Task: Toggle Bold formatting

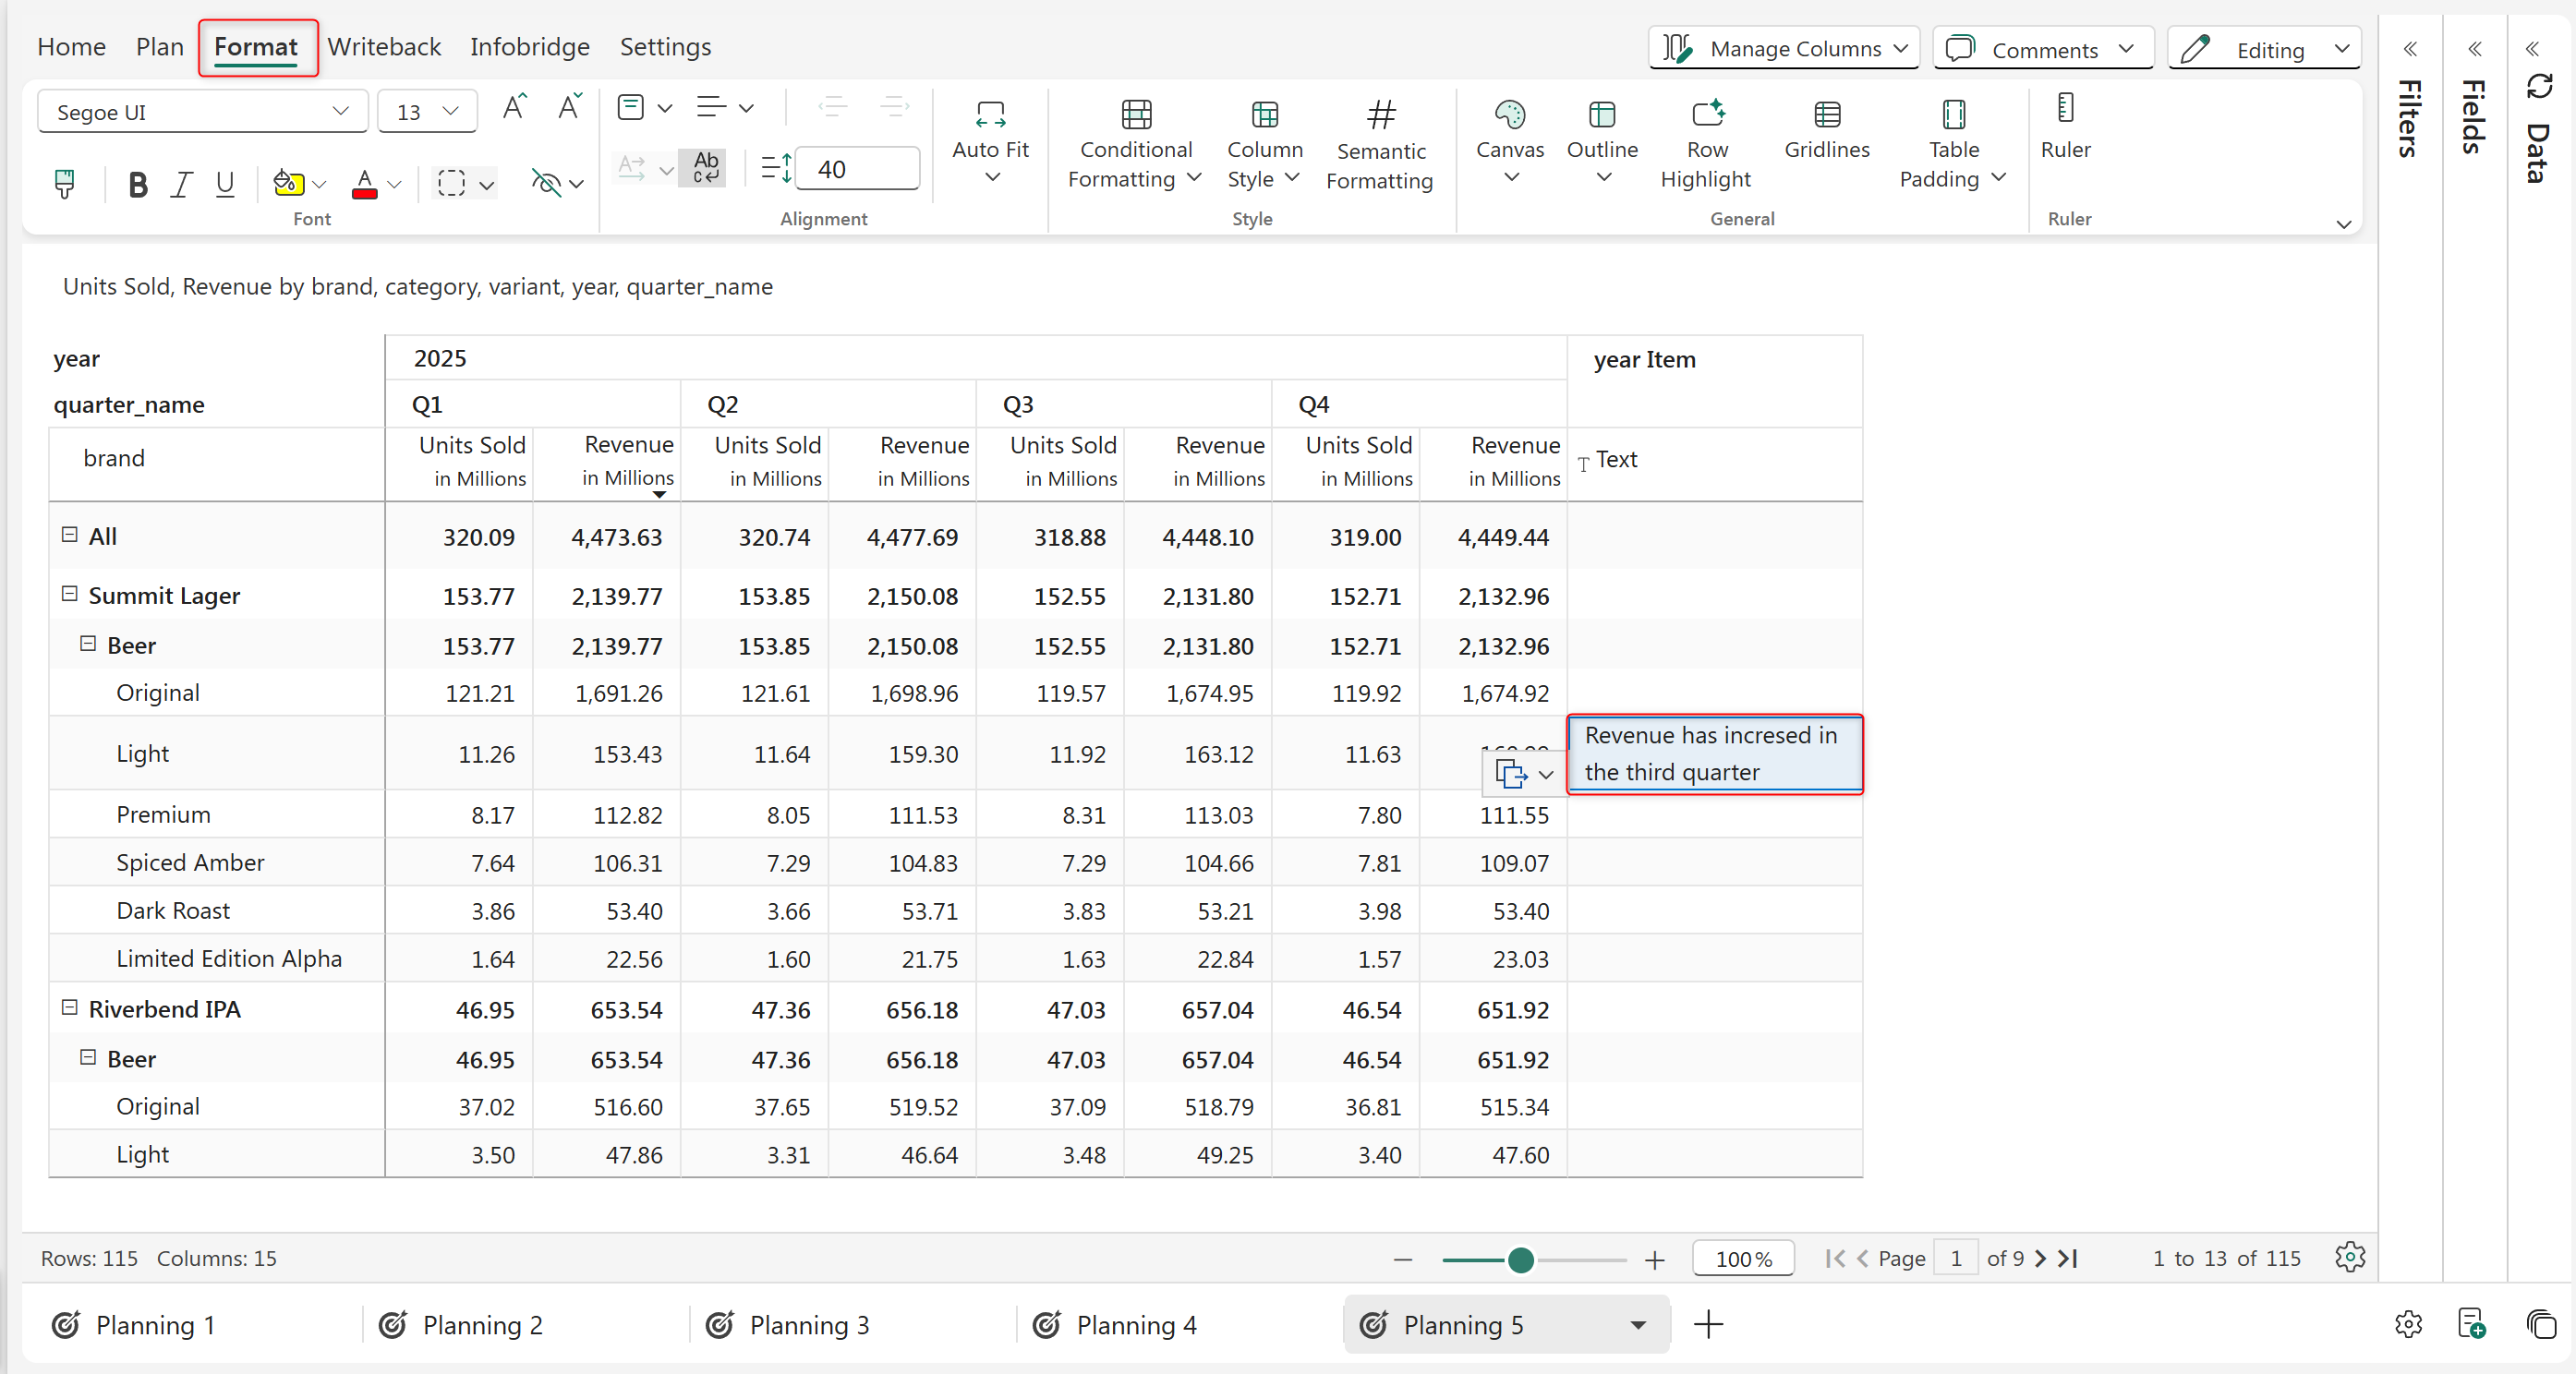Action: (138, 184)
